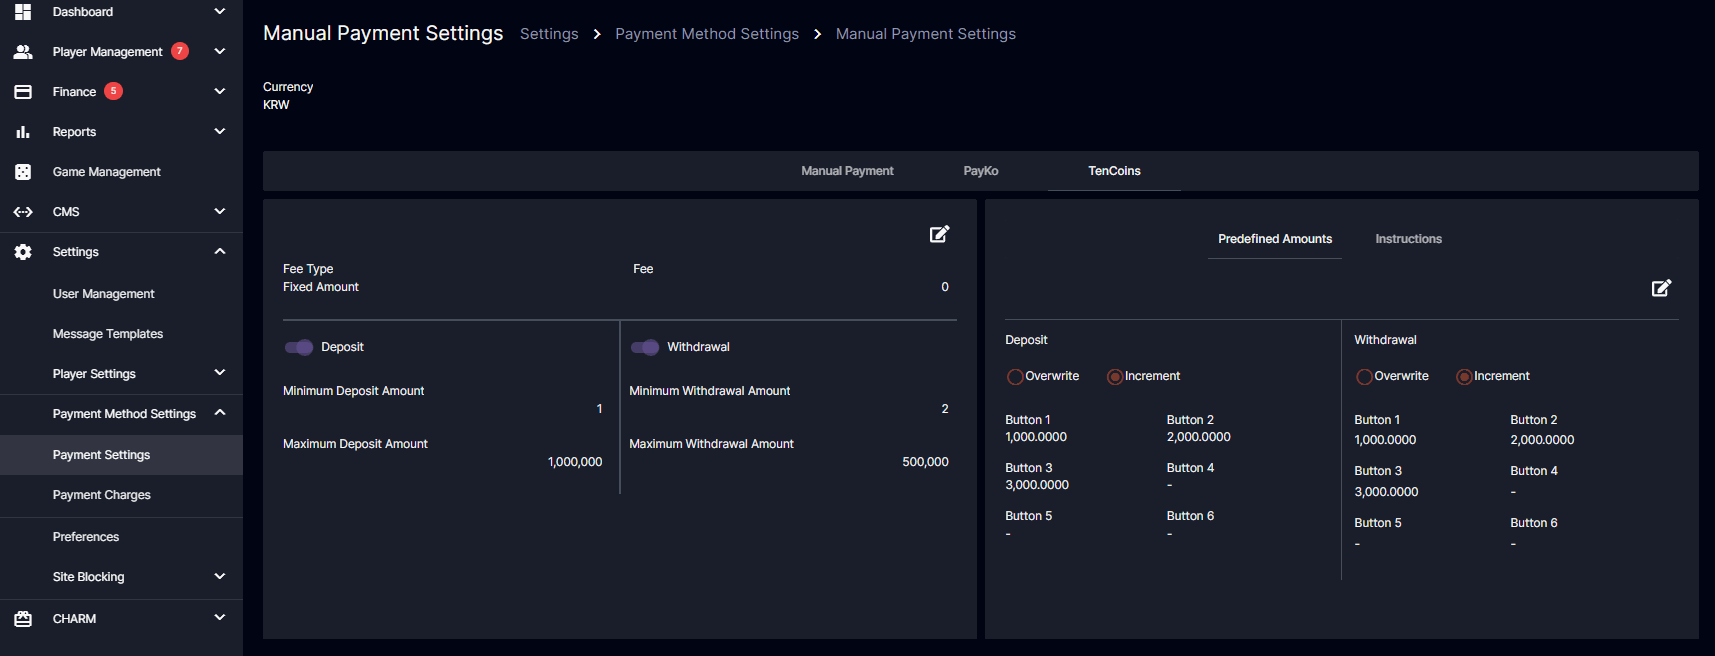Viewport: 1715px width, 656px height.
Task: Expand the CMS menu chevron
Action: pos(220,211)
